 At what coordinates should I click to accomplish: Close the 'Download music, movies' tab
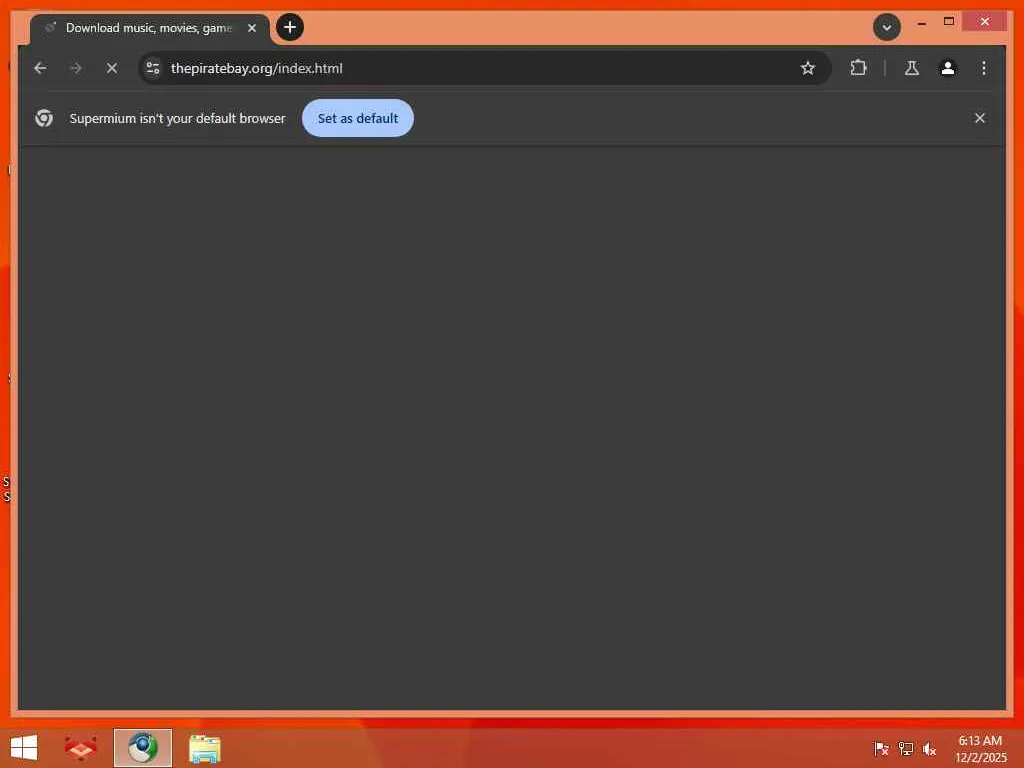[x=251, y=28]
